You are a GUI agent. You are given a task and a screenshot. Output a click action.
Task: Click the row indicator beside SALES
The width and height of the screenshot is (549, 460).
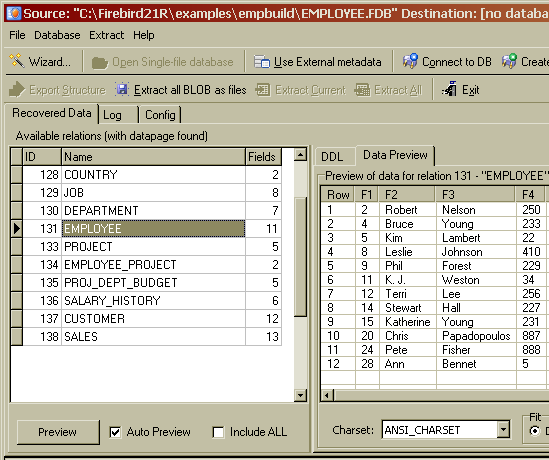point(16,337)
